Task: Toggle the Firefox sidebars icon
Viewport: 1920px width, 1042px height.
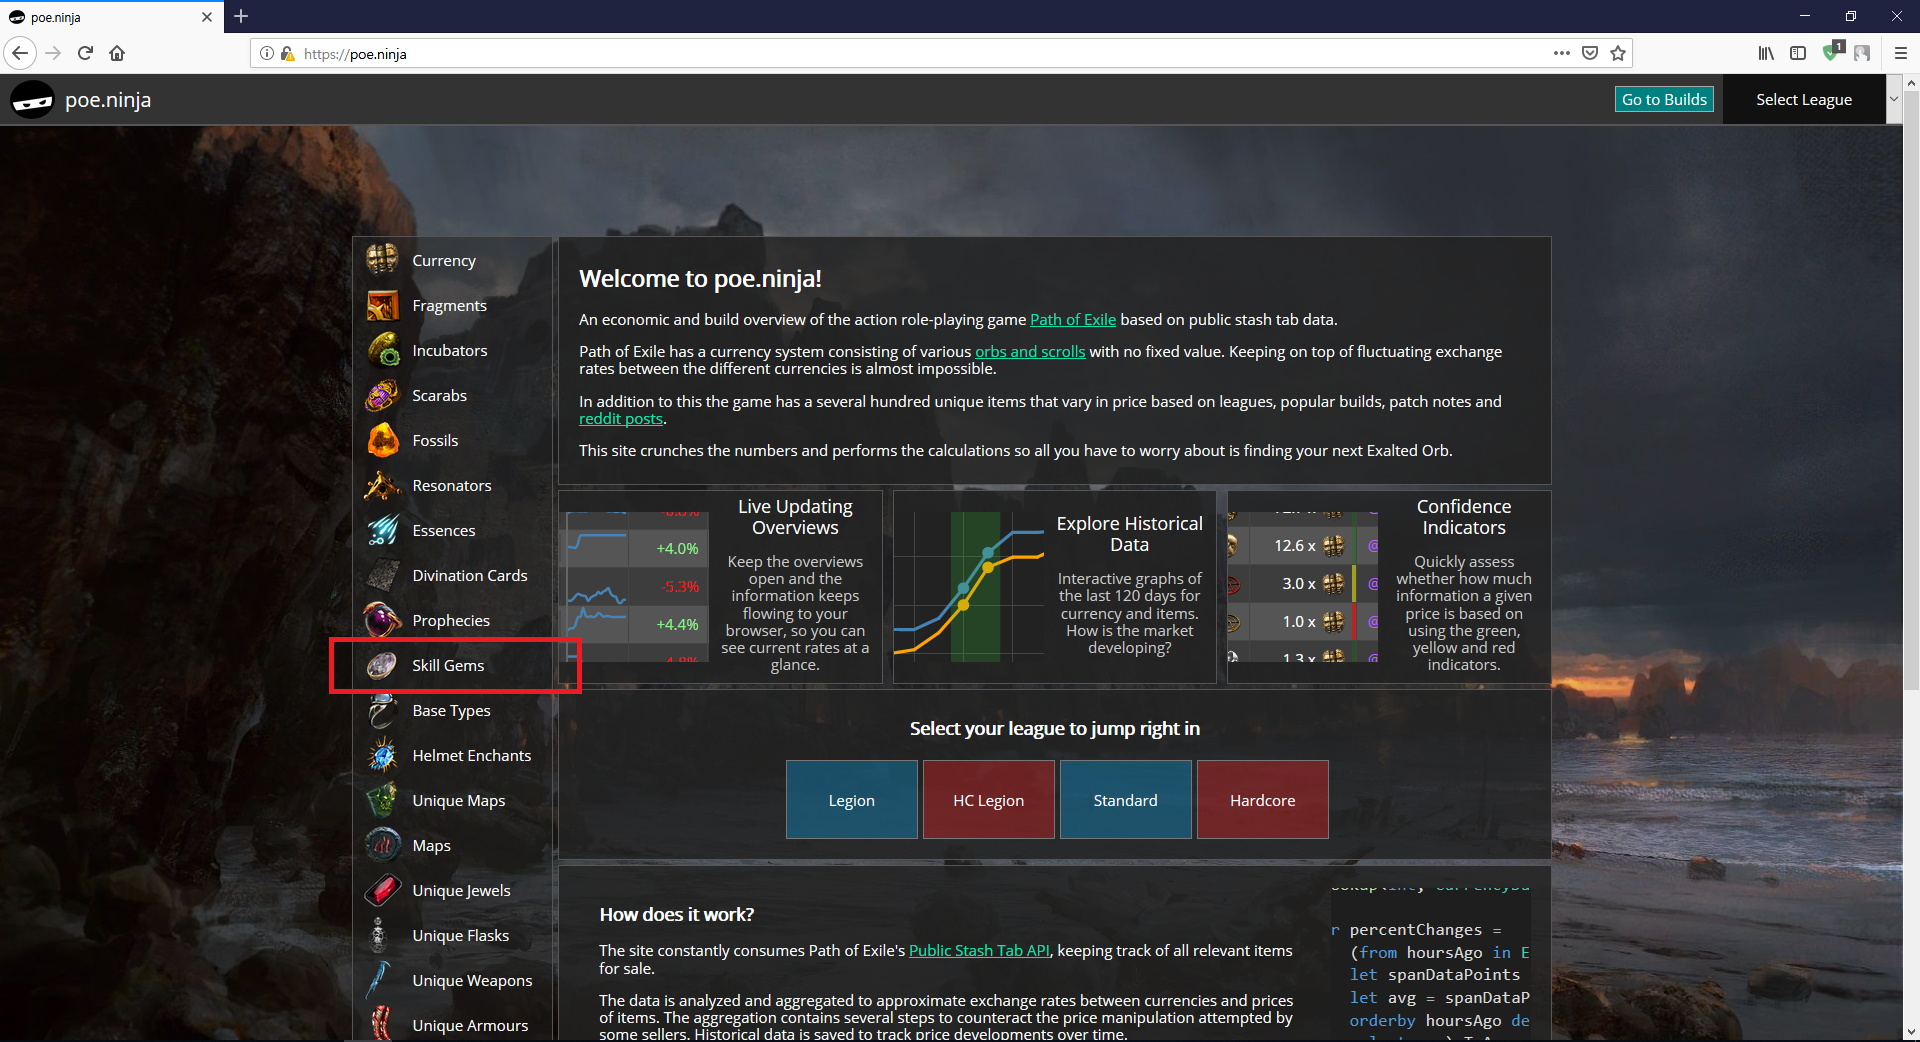Action: (1798, 53)
